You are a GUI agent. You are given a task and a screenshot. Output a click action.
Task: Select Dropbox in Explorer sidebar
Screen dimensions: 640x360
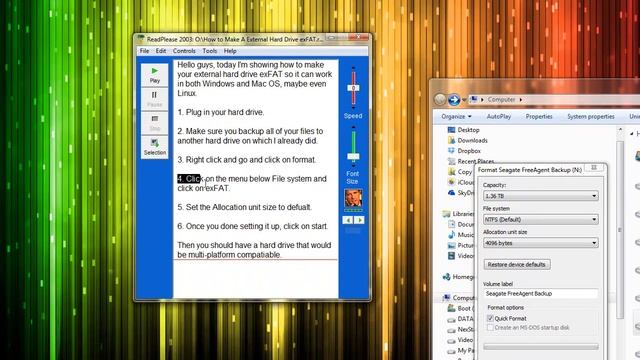point(469,151)
